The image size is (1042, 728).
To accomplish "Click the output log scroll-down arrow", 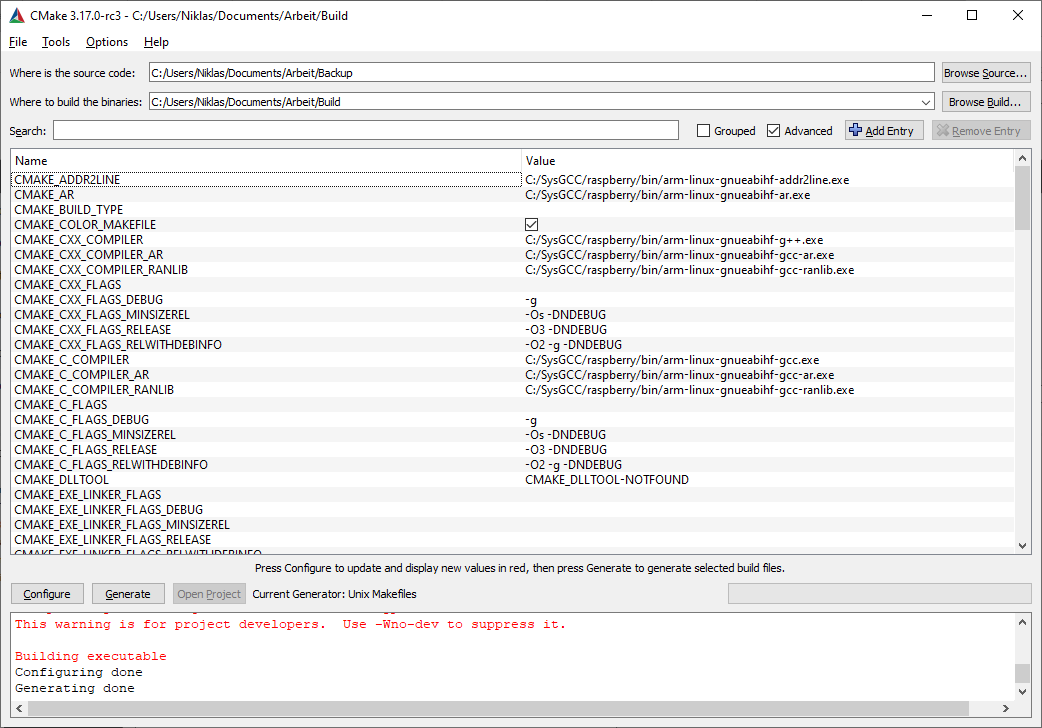I will [x=1022, y=691].
